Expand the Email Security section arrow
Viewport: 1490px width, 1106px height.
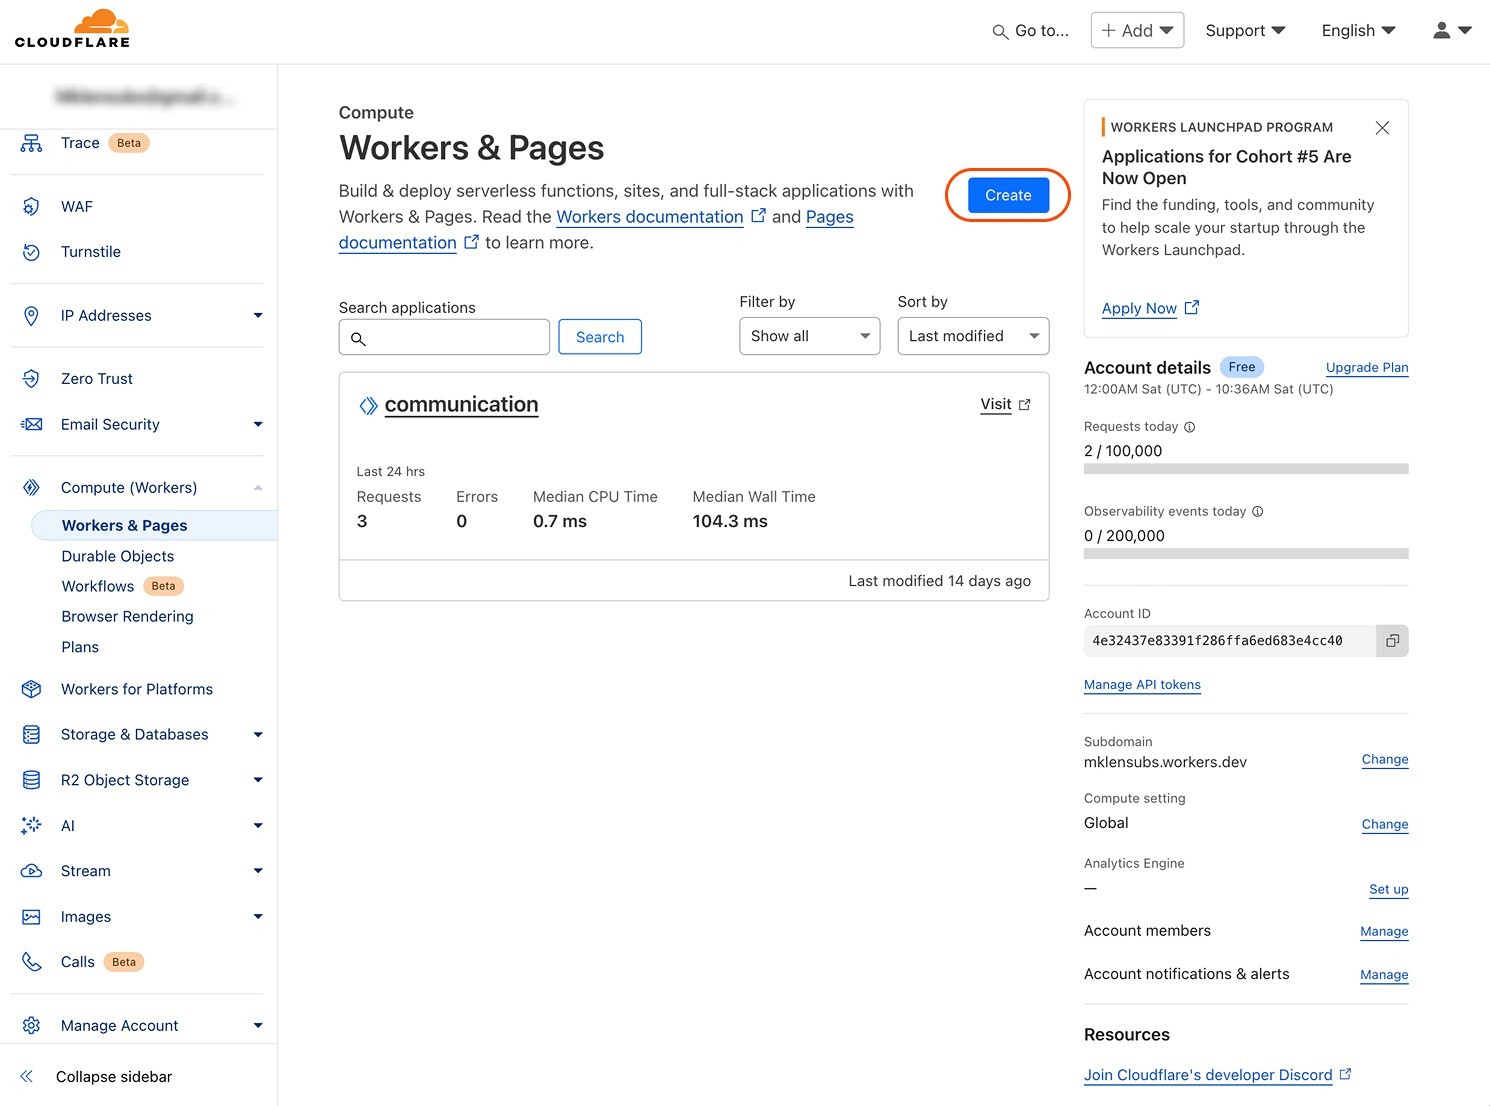click(x=258, y=425)
